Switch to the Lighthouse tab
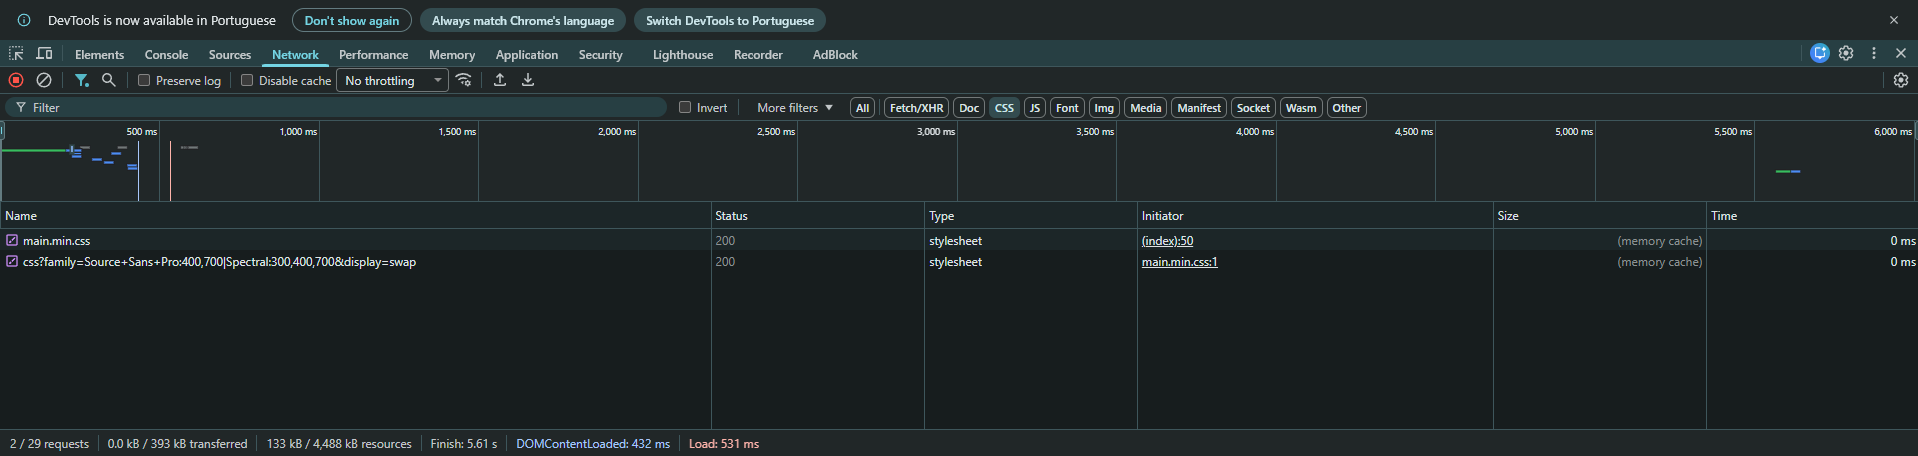Screen dimensions: 1918x456 click(683, 54)
